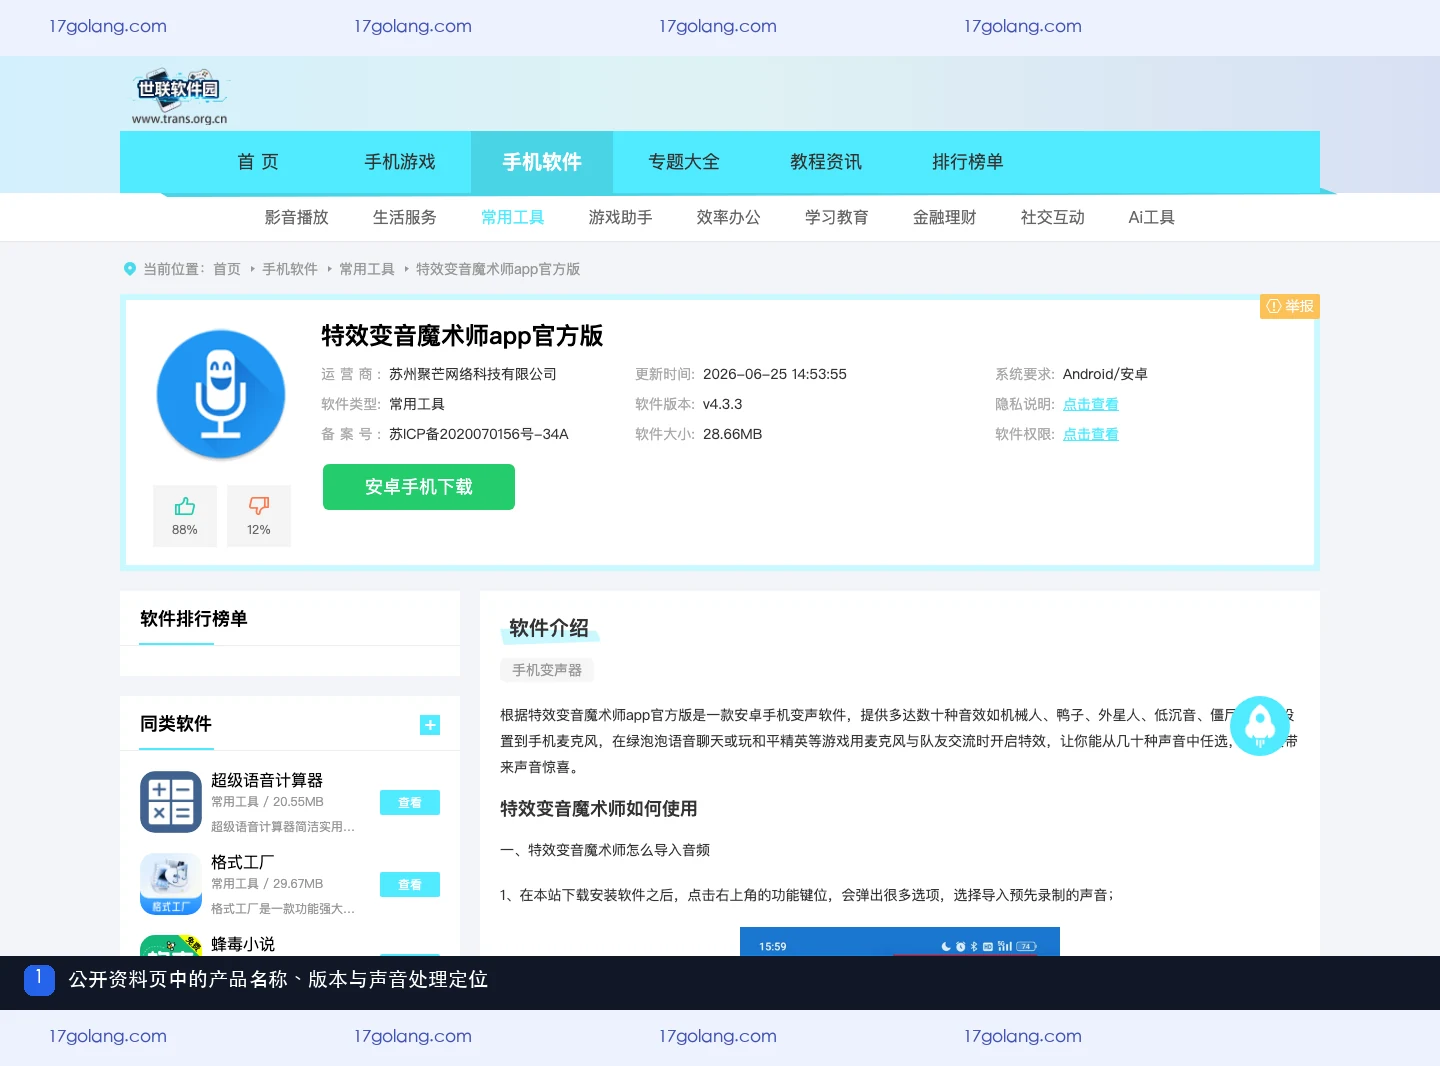Click the rocket back-to-top icon
The image size is (1440, 1066).
coord(1260,726)
